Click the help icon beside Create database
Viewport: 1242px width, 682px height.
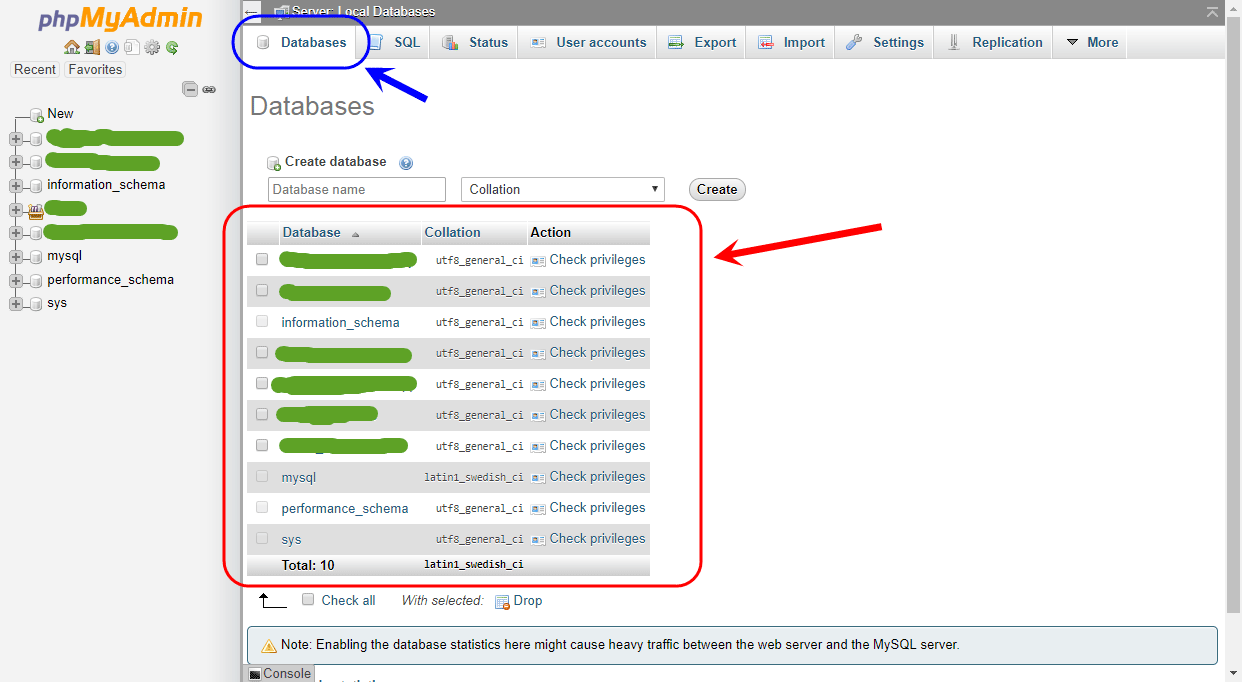click(x=406, y=163)
